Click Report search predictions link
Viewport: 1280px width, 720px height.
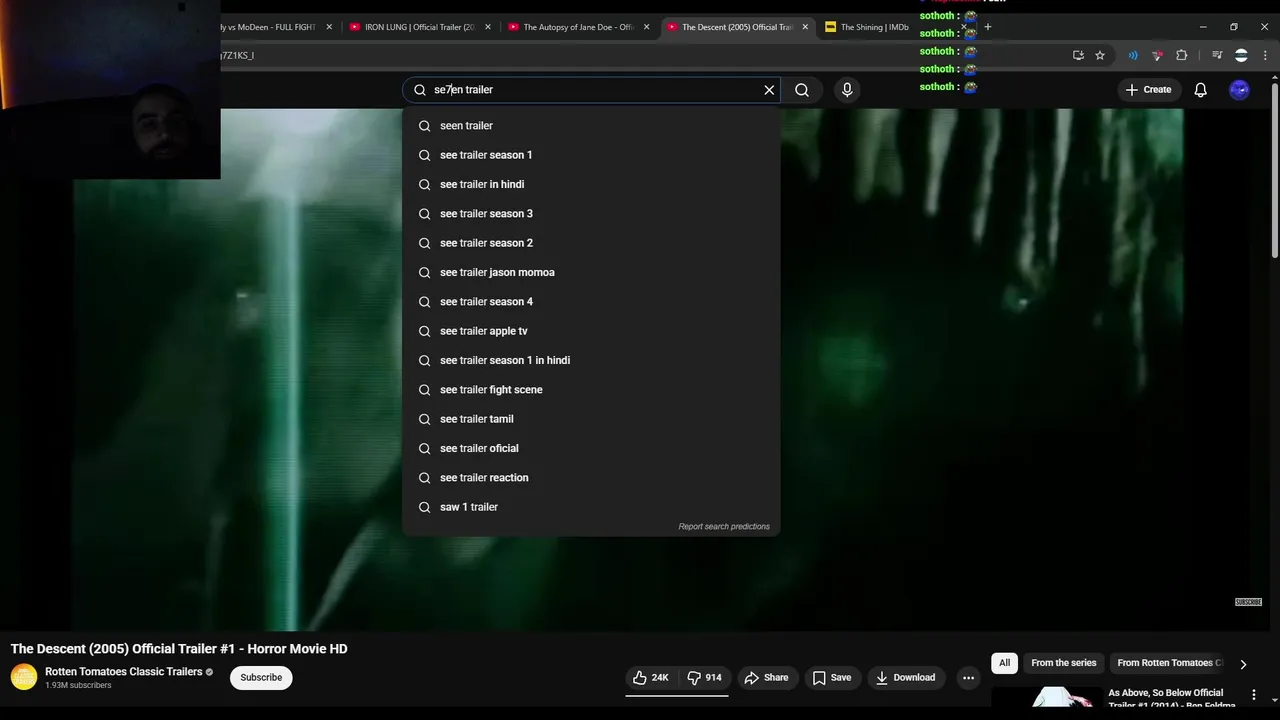click(724, 527)
